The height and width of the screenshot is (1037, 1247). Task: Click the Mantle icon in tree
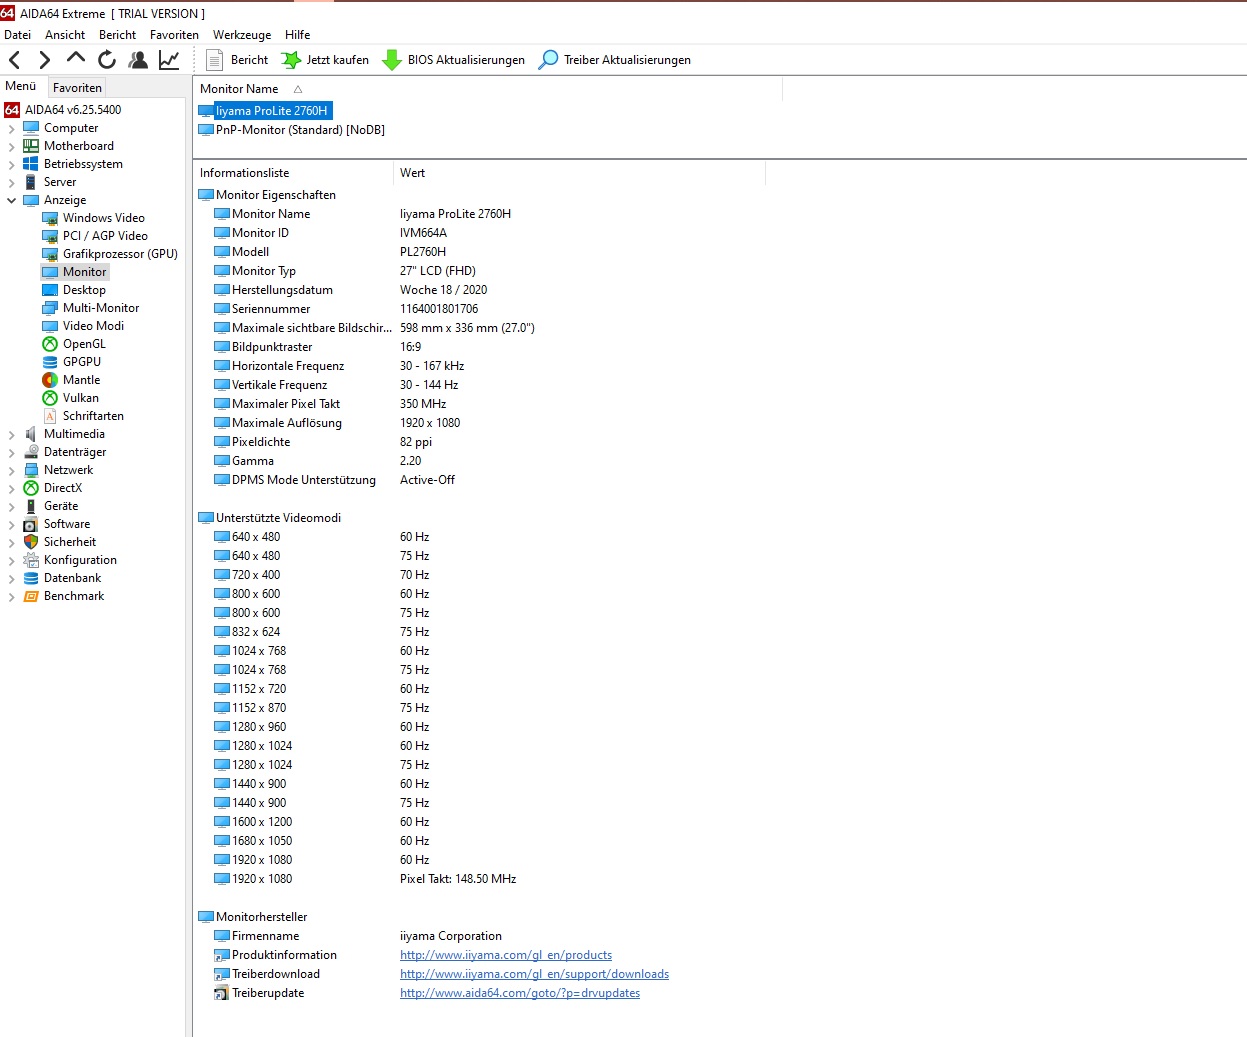coord(50,380)
